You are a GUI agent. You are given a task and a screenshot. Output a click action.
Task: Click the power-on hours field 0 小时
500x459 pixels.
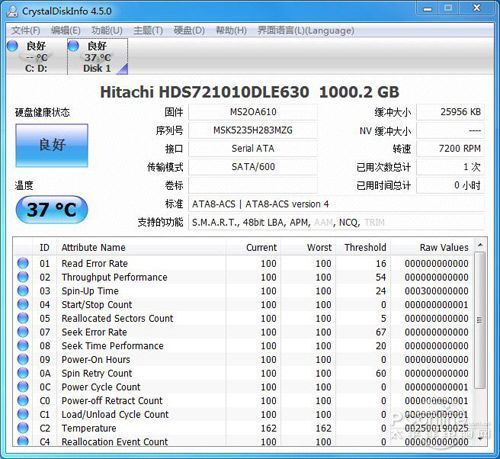click(450, 185)
